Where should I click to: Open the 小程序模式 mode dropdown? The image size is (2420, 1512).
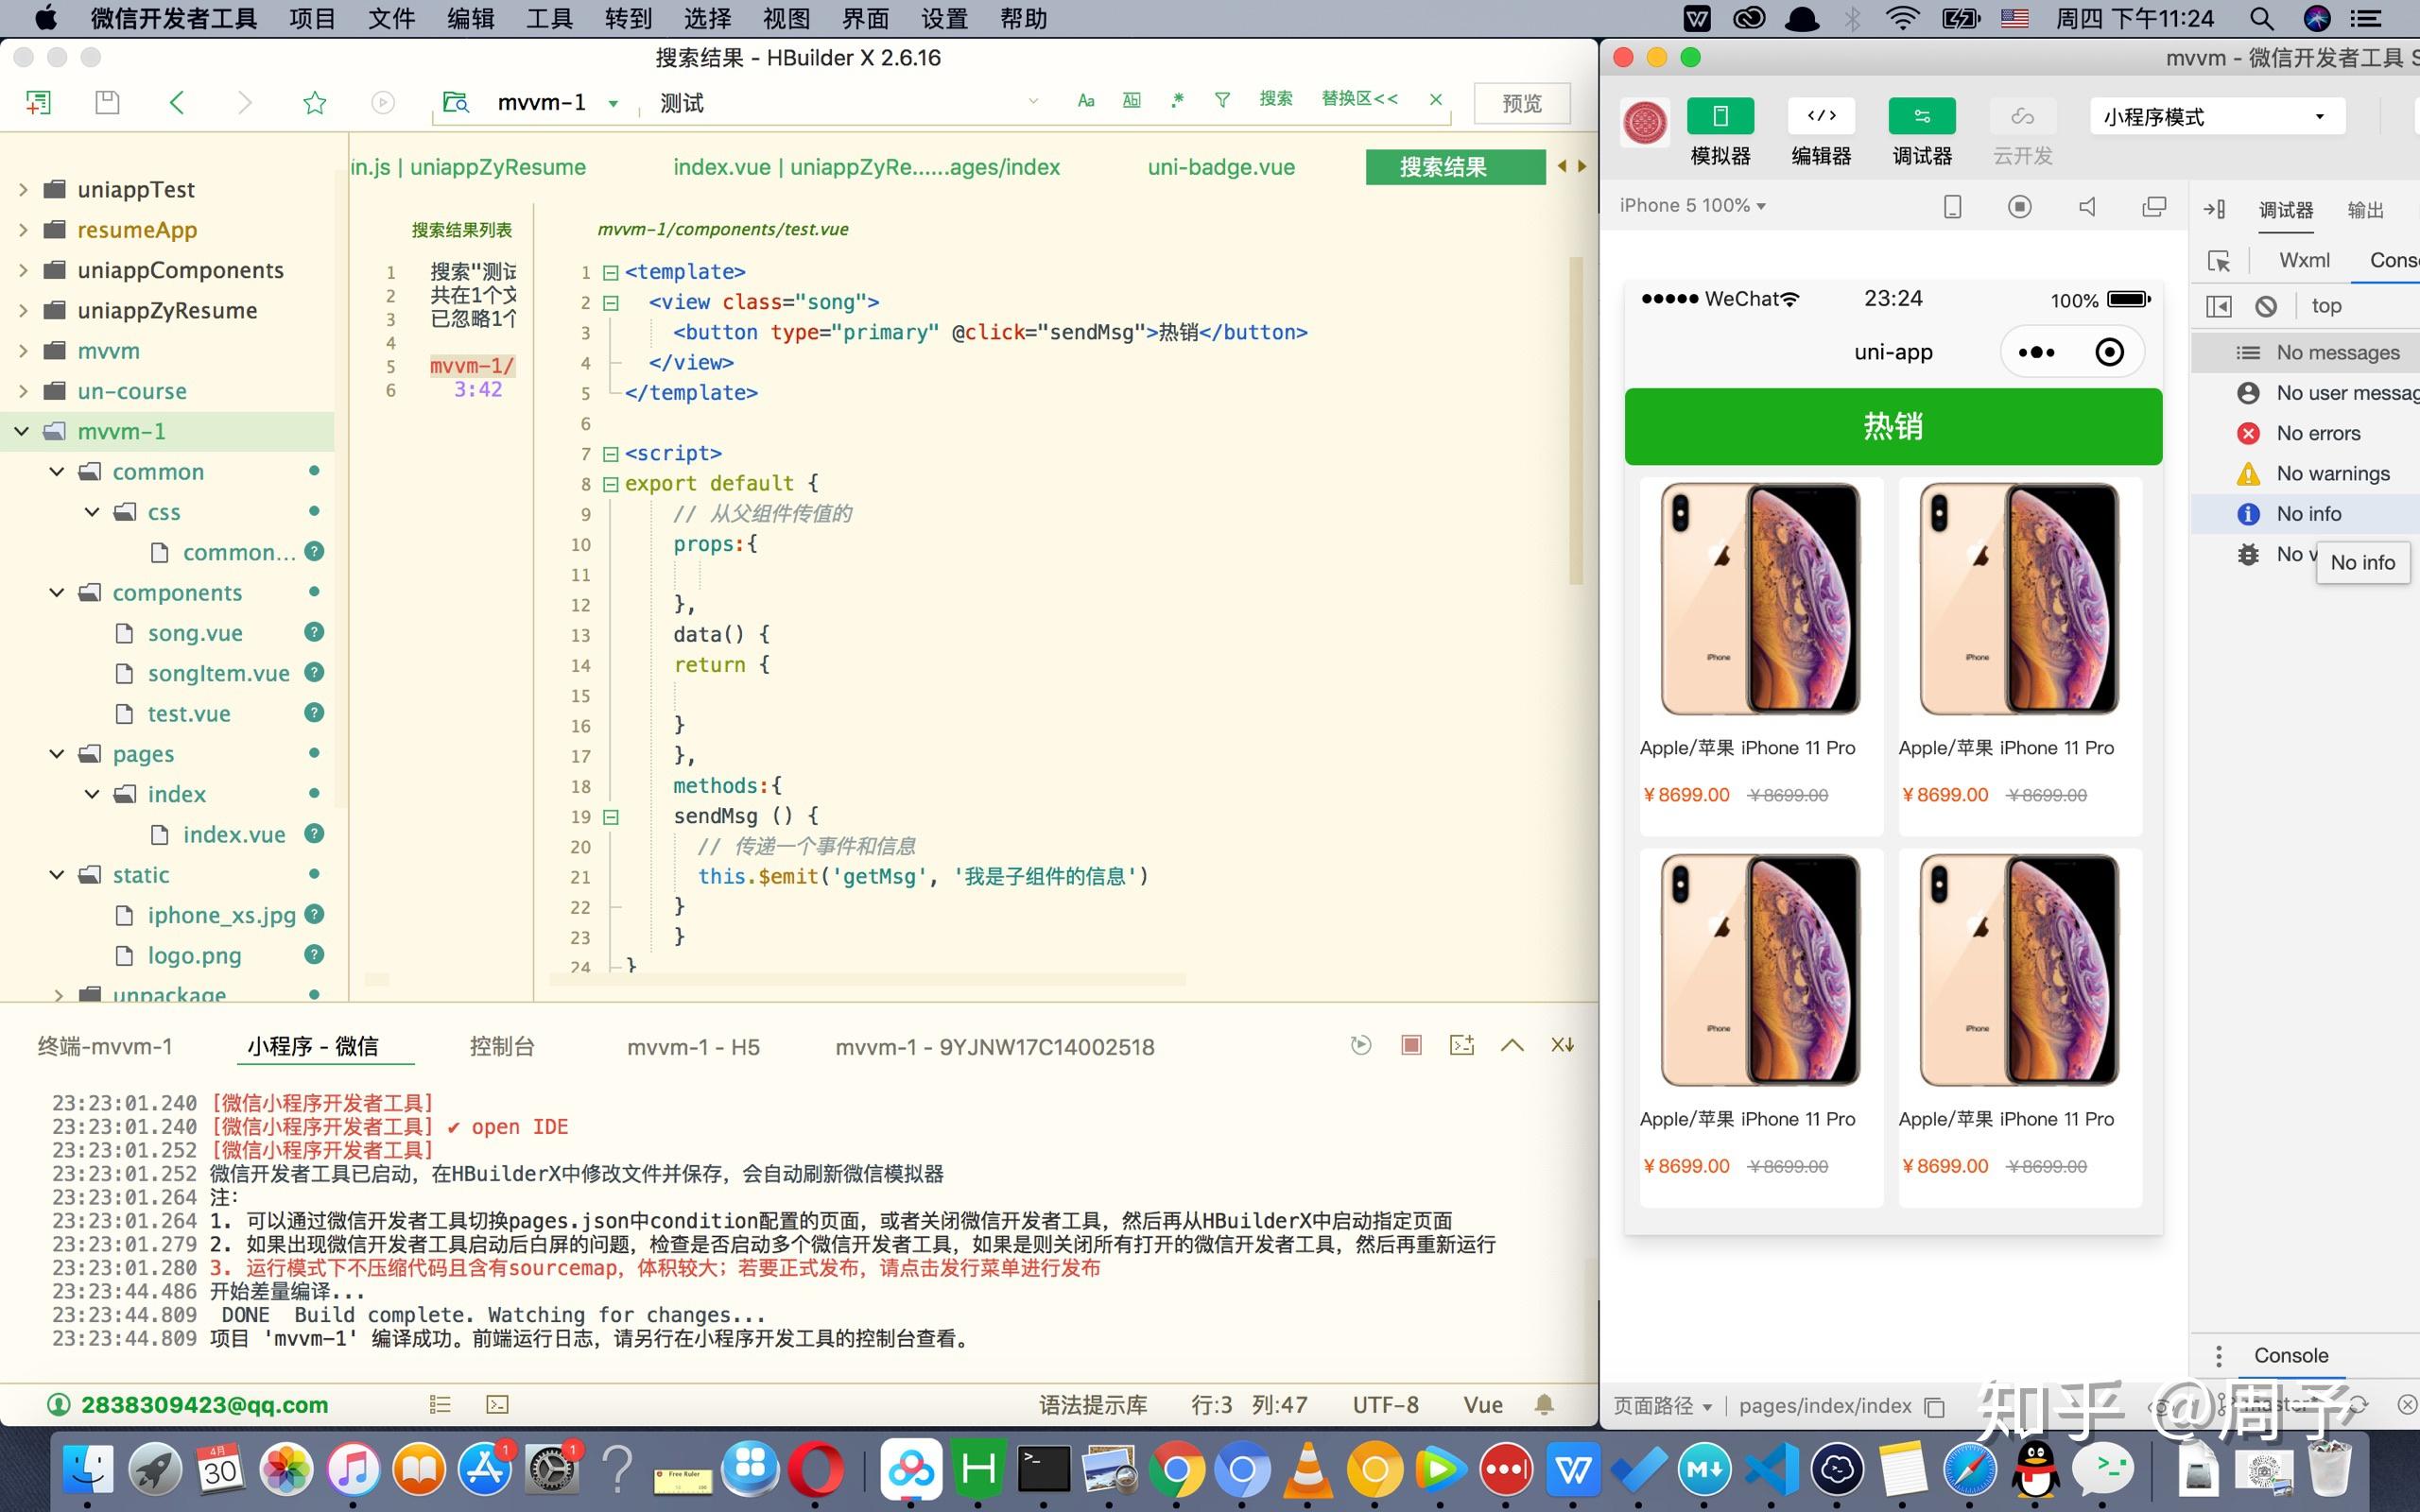click(2217, 117)
